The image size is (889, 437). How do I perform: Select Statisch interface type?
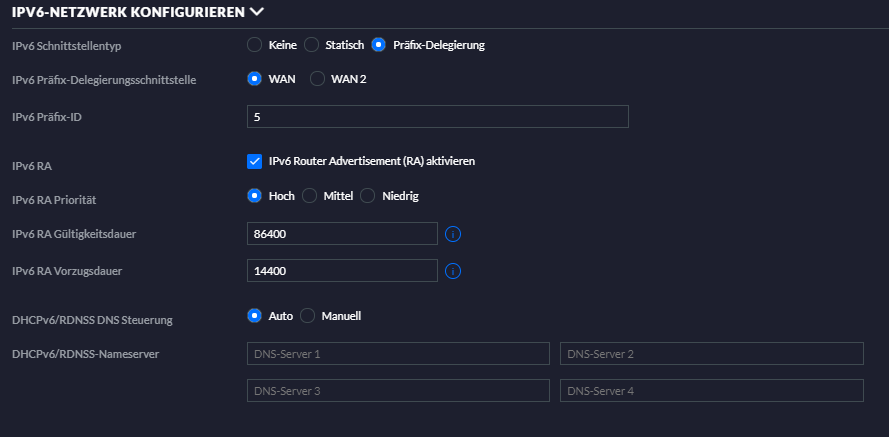pos(311,45)
